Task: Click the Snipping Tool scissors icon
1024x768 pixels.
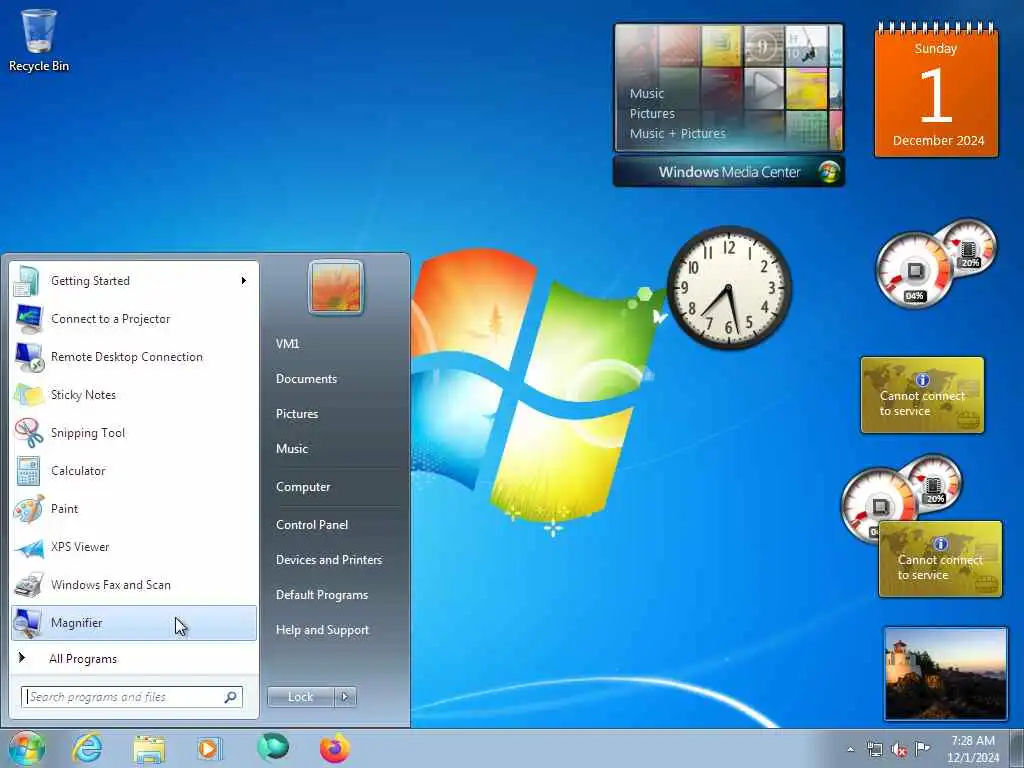Action: coord(28,432)
